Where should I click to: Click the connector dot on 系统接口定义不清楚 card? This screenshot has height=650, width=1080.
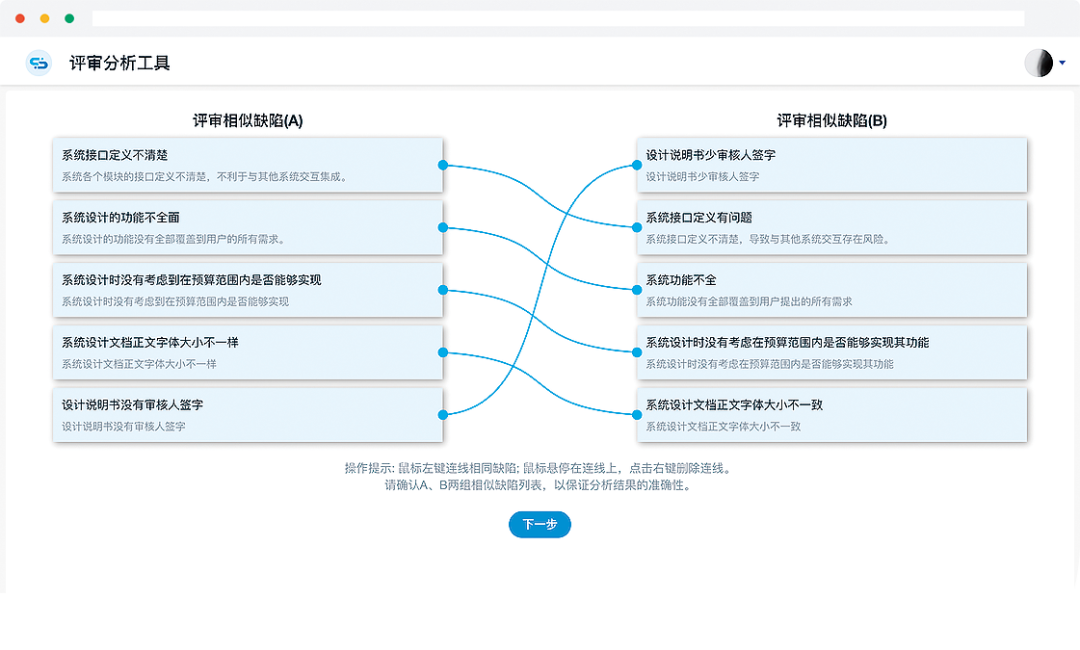pos(441,164)
